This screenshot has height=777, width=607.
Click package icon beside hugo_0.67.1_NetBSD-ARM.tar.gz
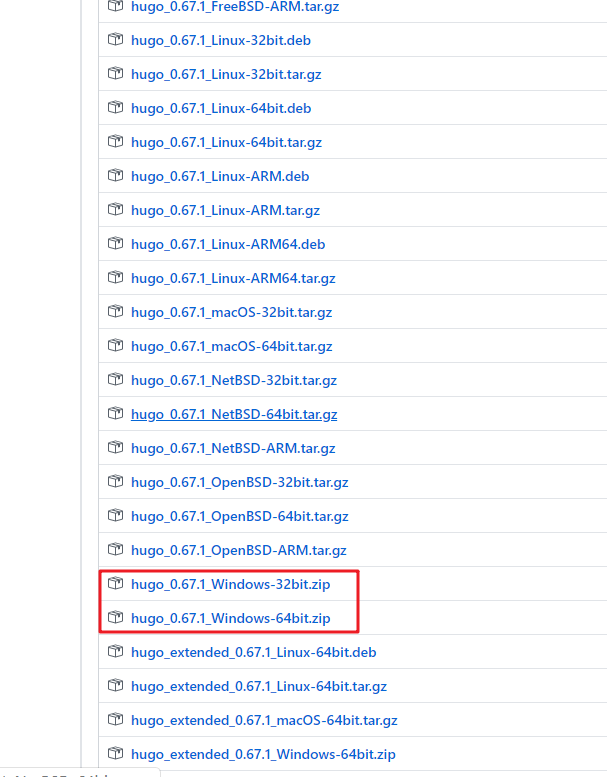(x=115, y=447)
